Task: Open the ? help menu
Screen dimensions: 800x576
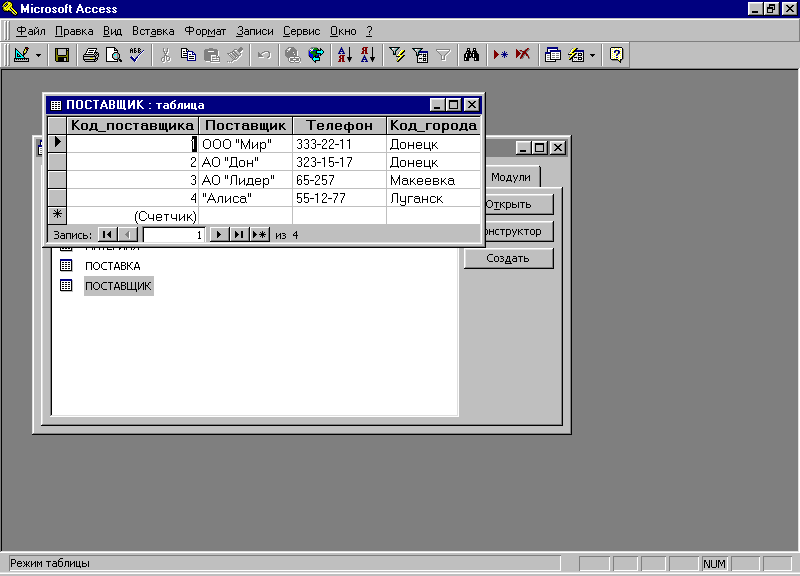Action: pos(369,31)
